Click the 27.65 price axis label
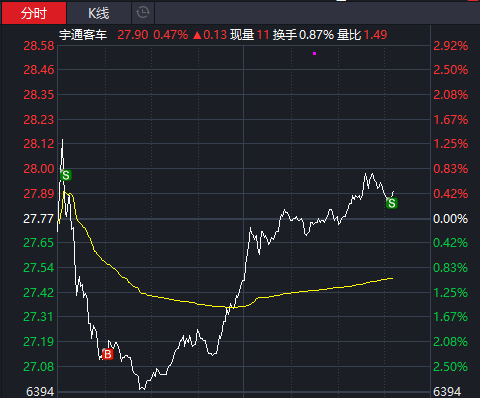Screen dimensions: 480x398 click(x=39, y=243)
